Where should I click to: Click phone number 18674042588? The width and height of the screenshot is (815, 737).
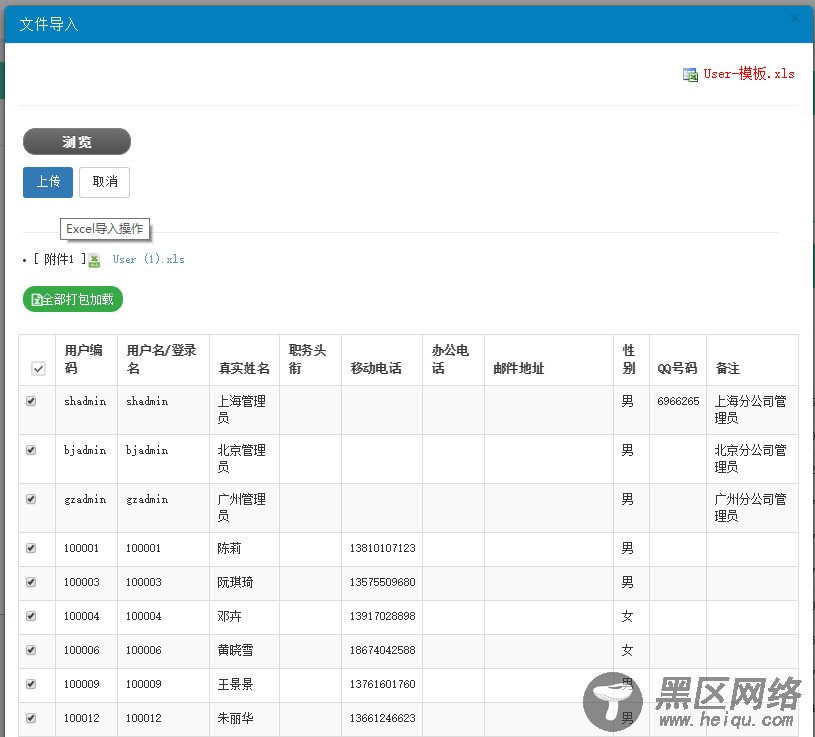pyautogui.click(x=383, y=650)
